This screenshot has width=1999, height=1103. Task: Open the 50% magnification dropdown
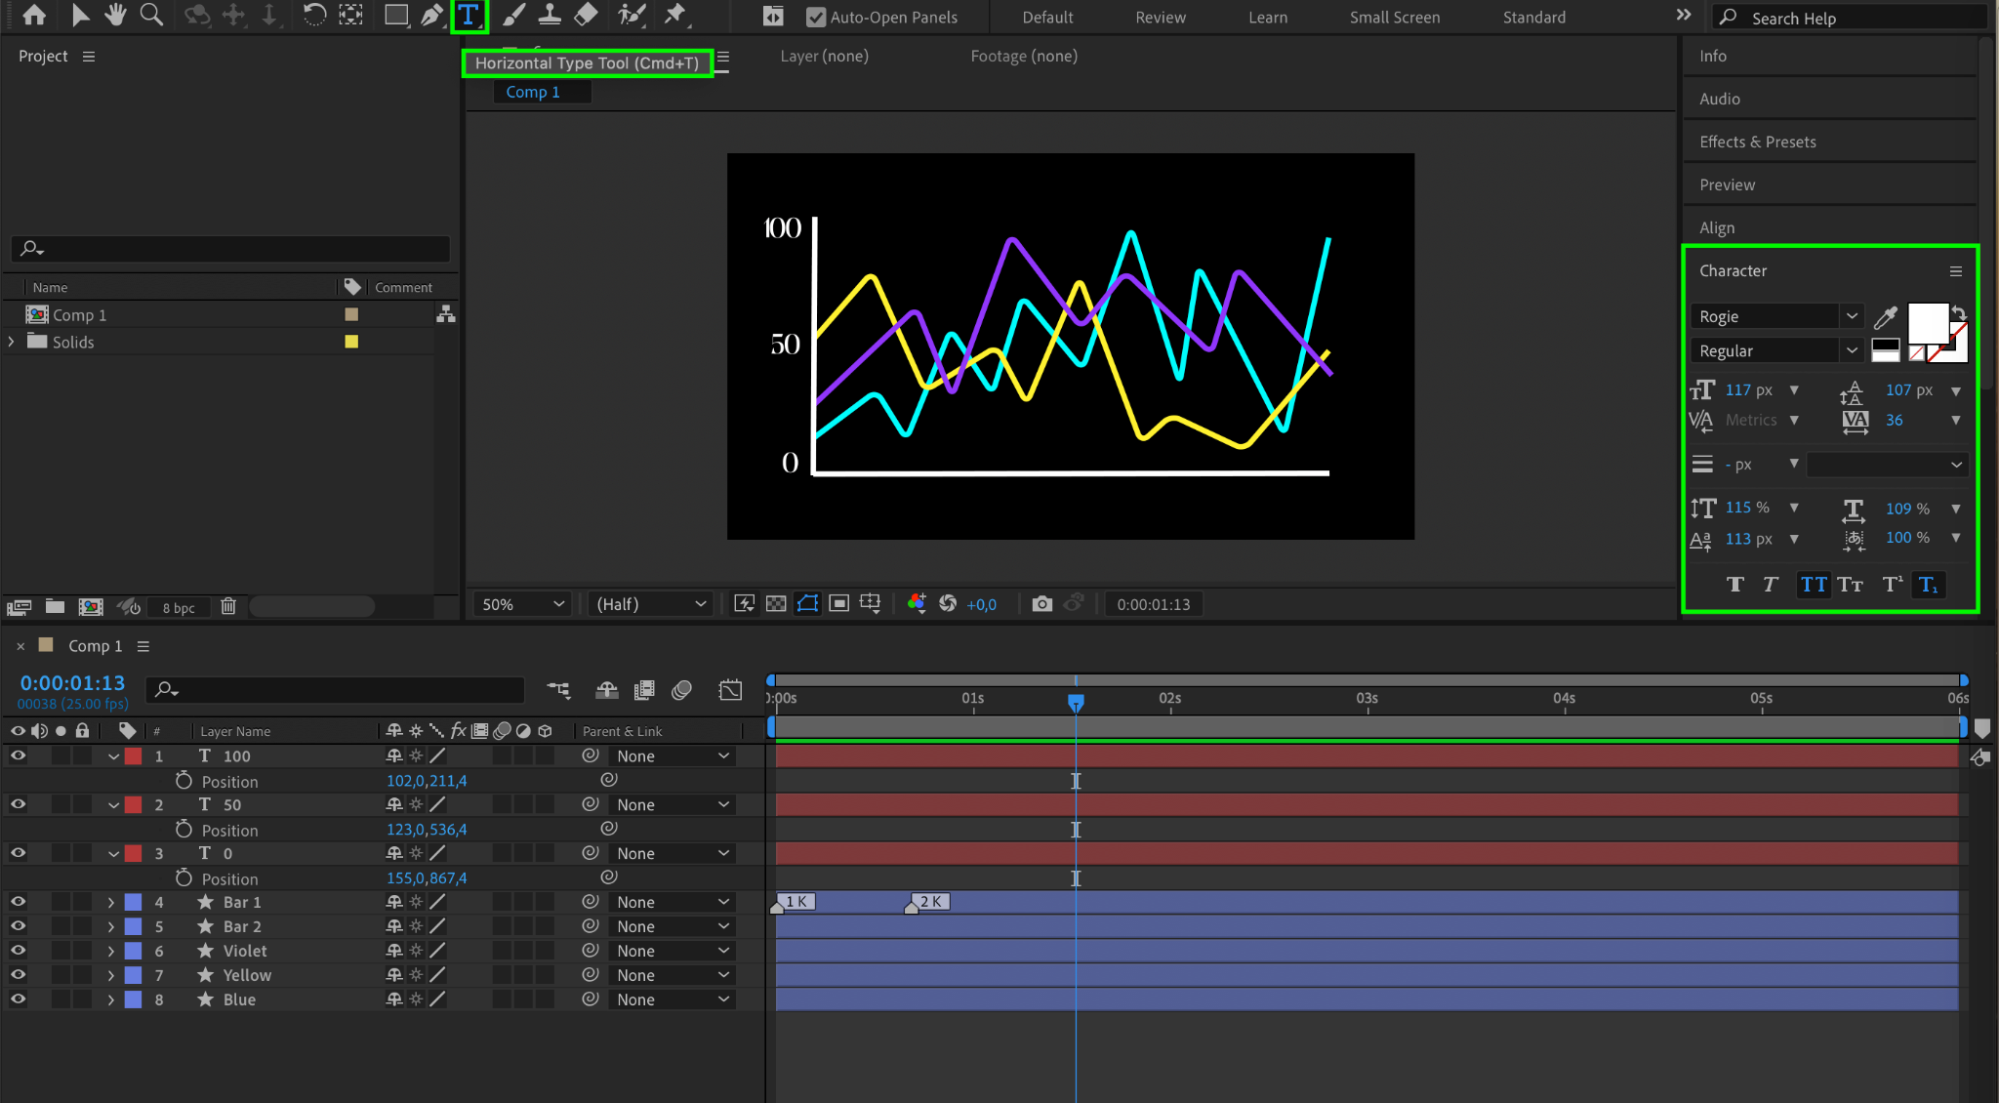pyautogui.click(x=522, y=604)
